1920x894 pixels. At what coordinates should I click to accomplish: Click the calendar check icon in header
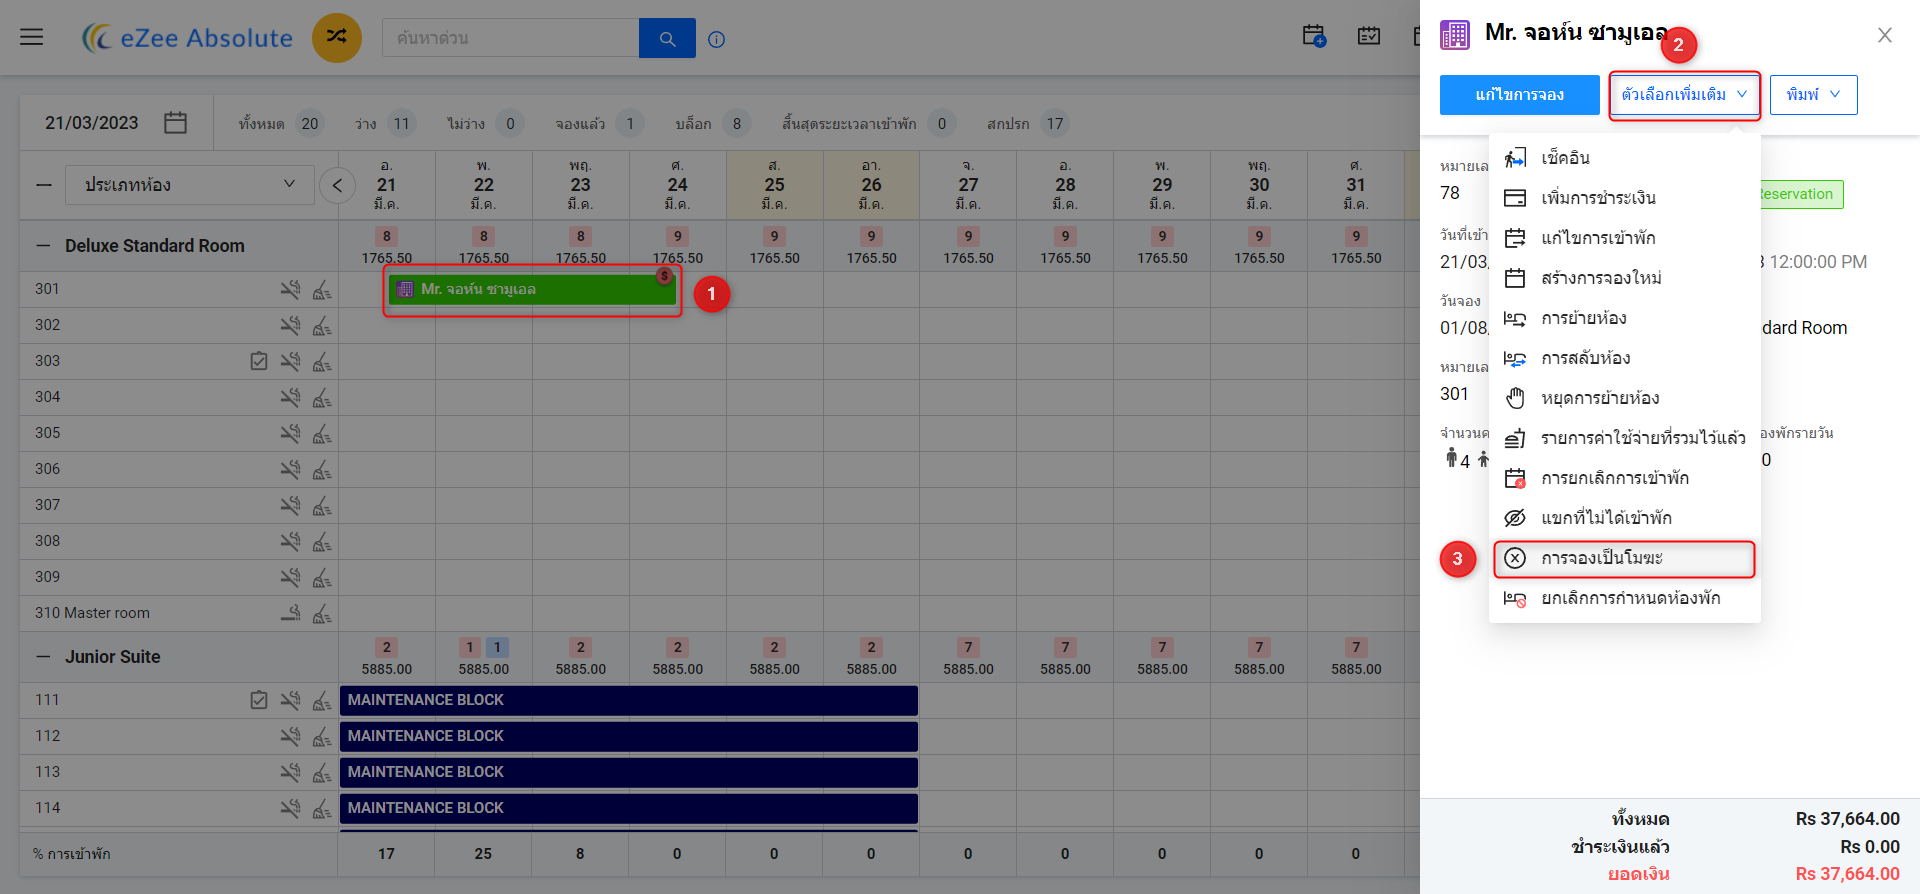pos(1369,36)
